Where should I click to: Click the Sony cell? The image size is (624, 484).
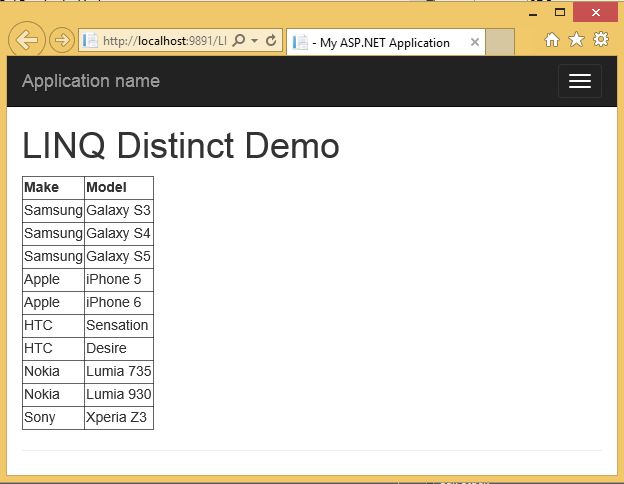coord(53,418)
